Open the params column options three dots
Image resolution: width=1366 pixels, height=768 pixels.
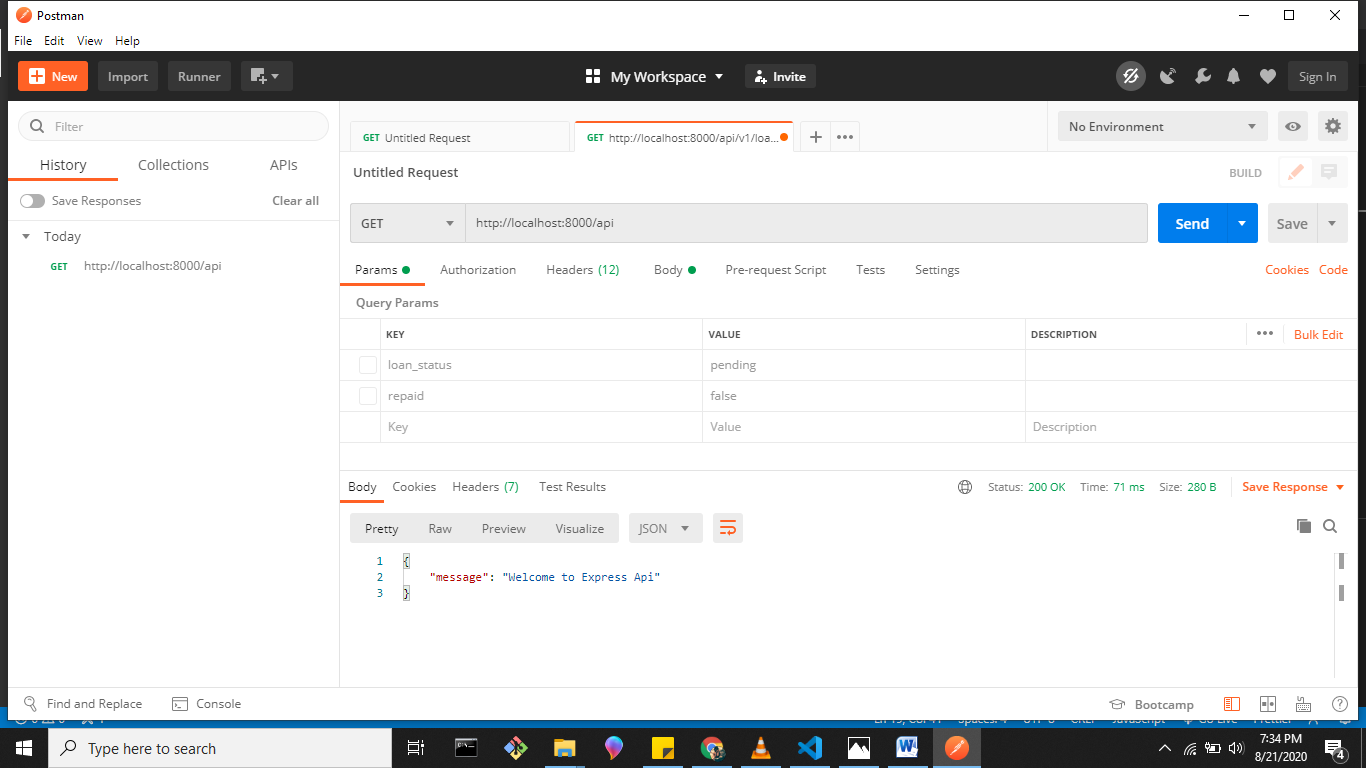click(x=1264, y=334)
